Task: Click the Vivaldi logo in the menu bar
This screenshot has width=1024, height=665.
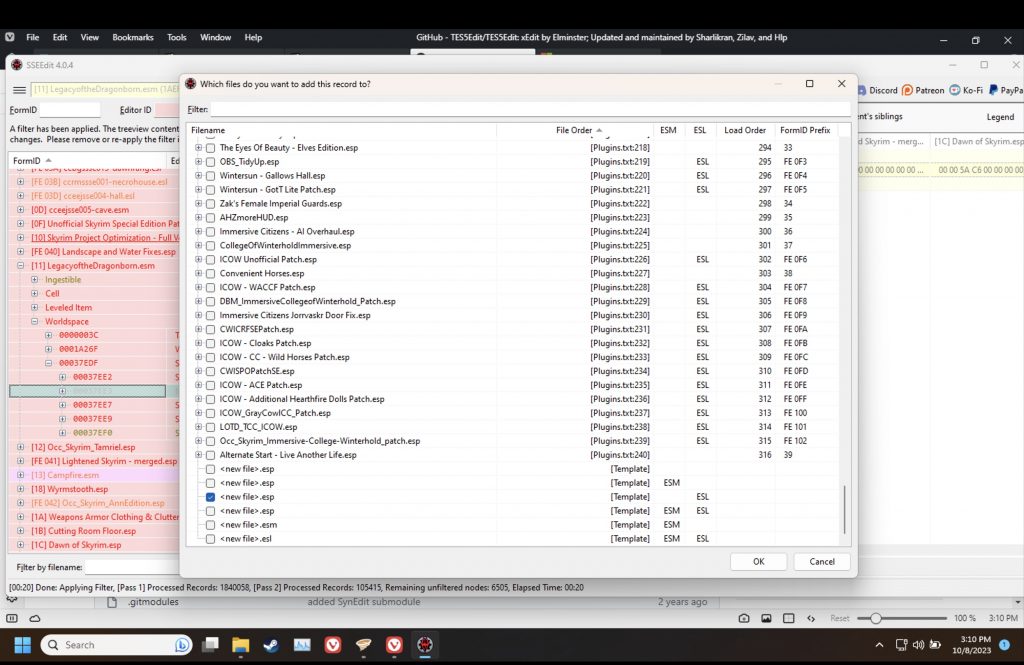Action: pos(10,37)
